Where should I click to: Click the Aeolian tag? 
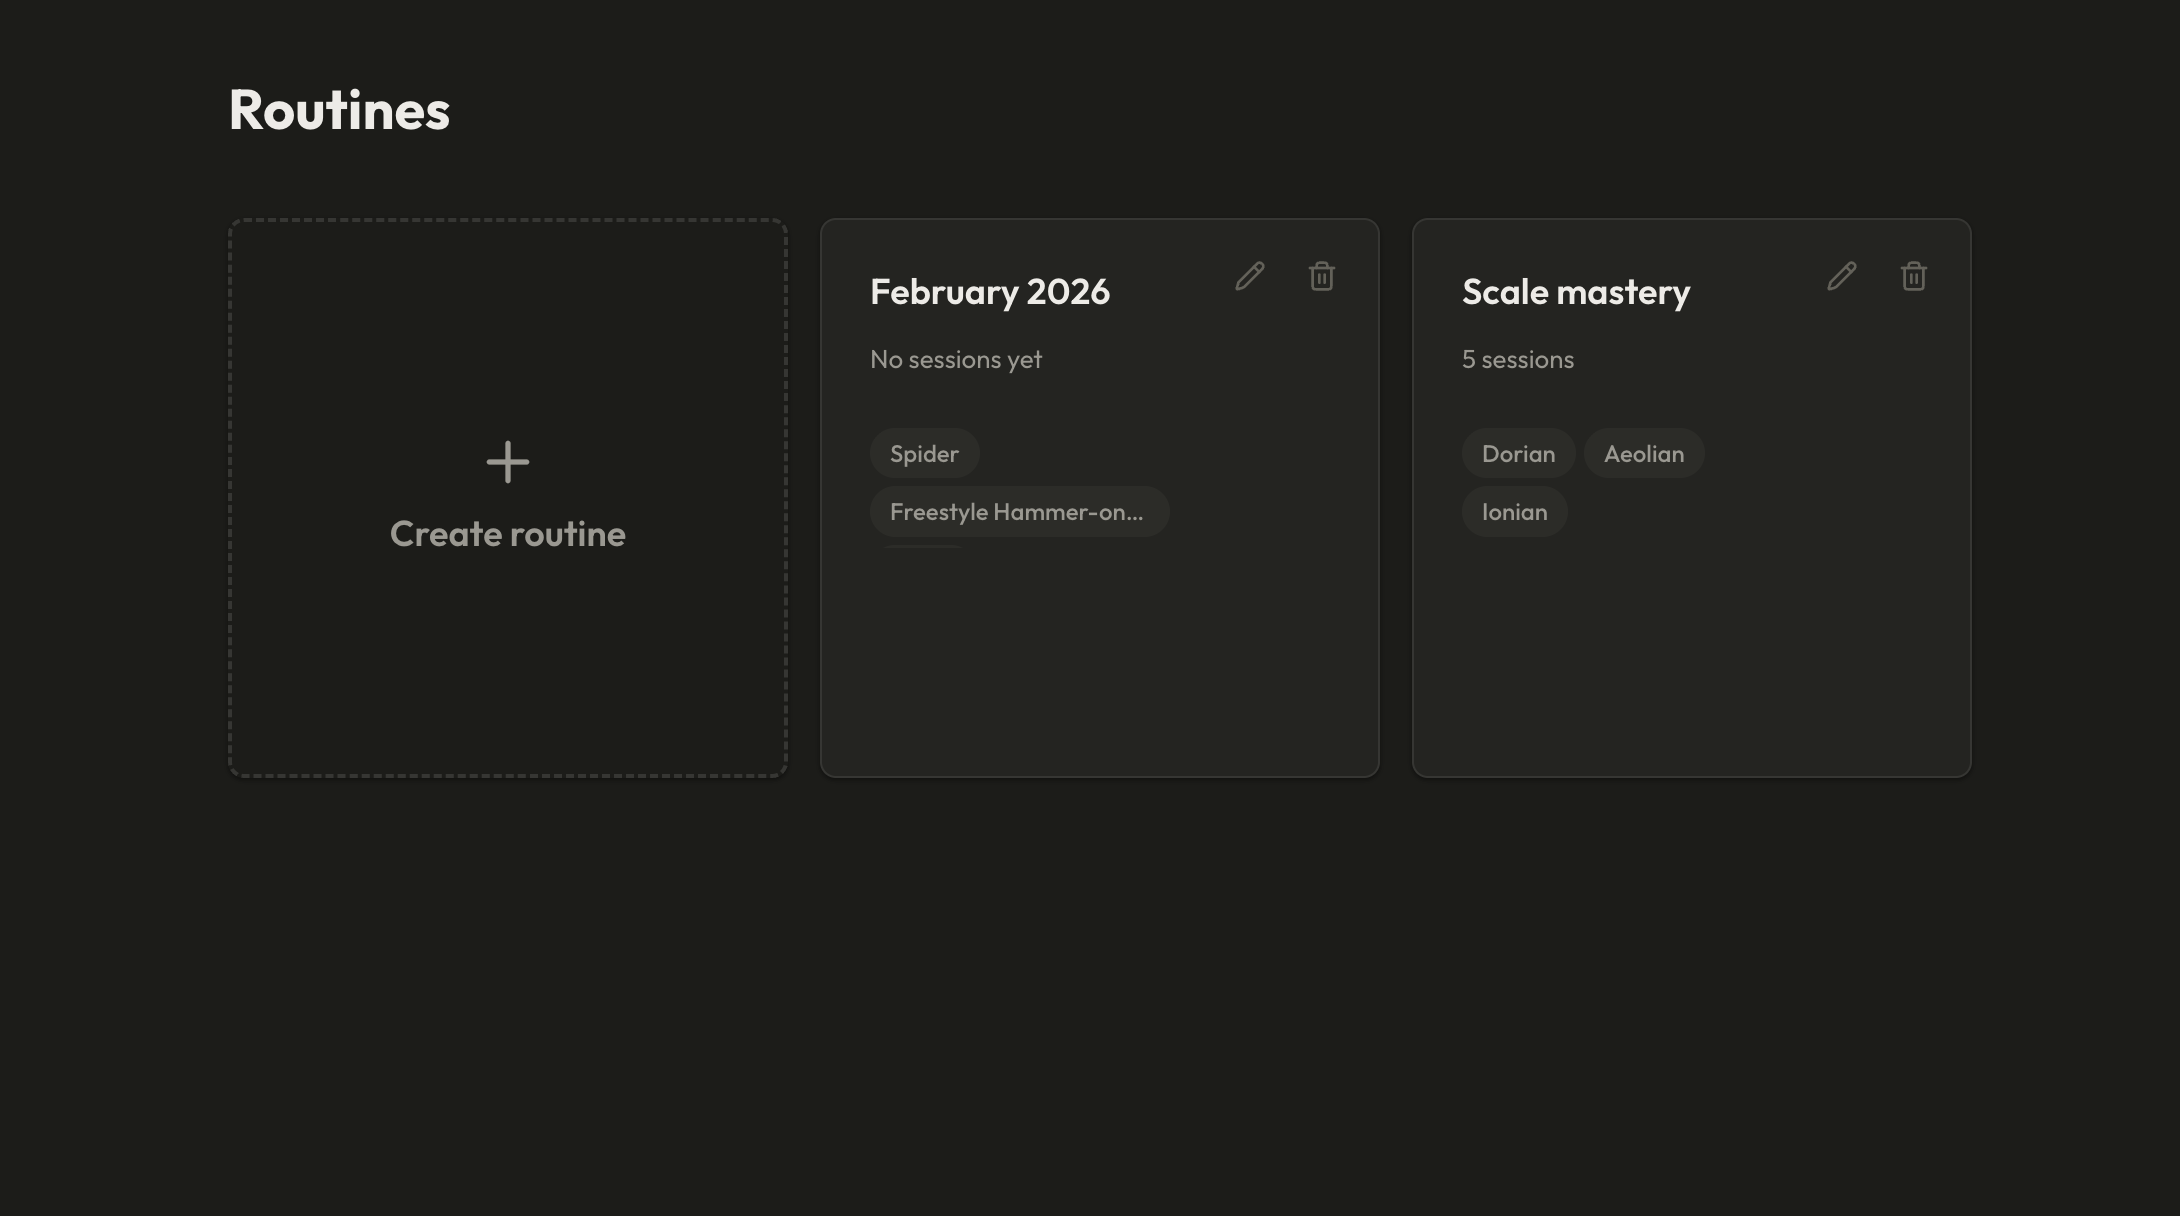[1644, 453]
